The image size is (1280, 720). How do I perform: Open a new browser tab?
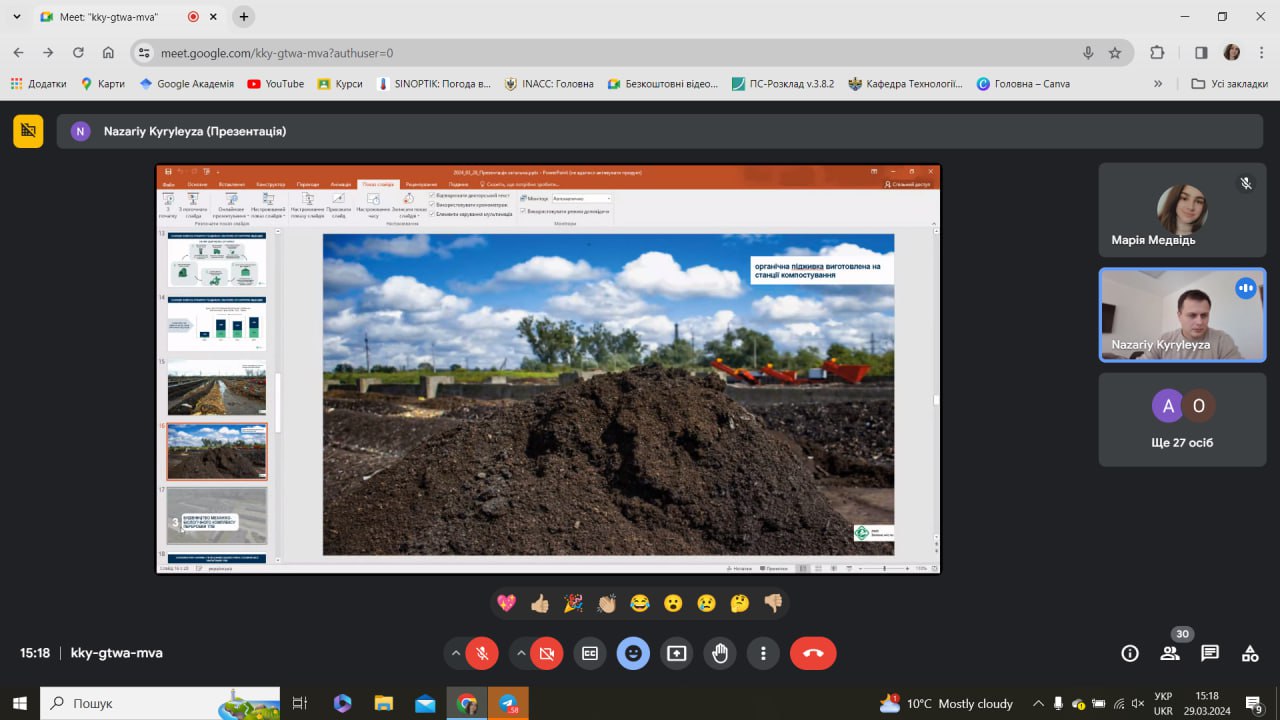pyautogui.click(x=244, y=17)
